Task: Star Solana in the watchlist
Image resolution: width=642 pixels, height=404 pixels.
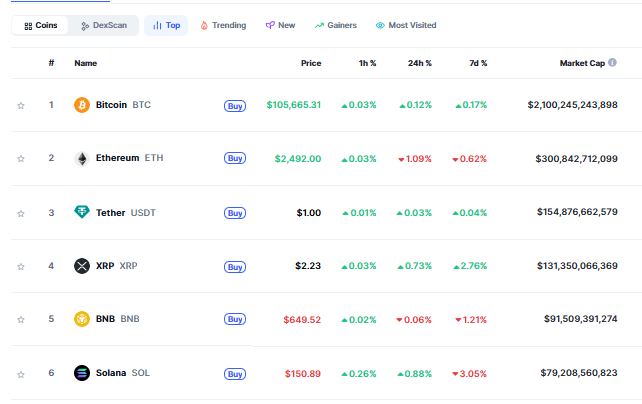Action: [21, 374]
